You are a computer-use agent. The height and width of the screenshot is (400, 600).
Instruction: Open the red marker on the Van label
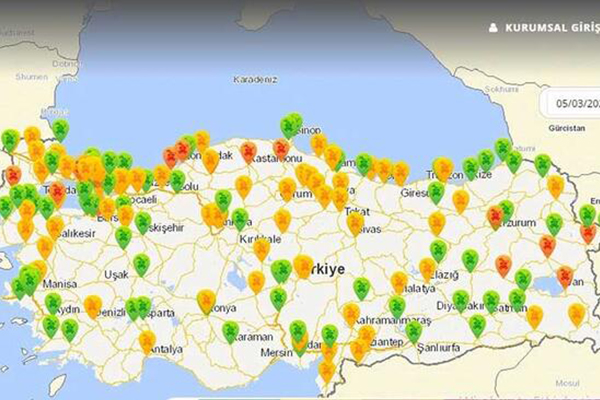coord(565,277)
